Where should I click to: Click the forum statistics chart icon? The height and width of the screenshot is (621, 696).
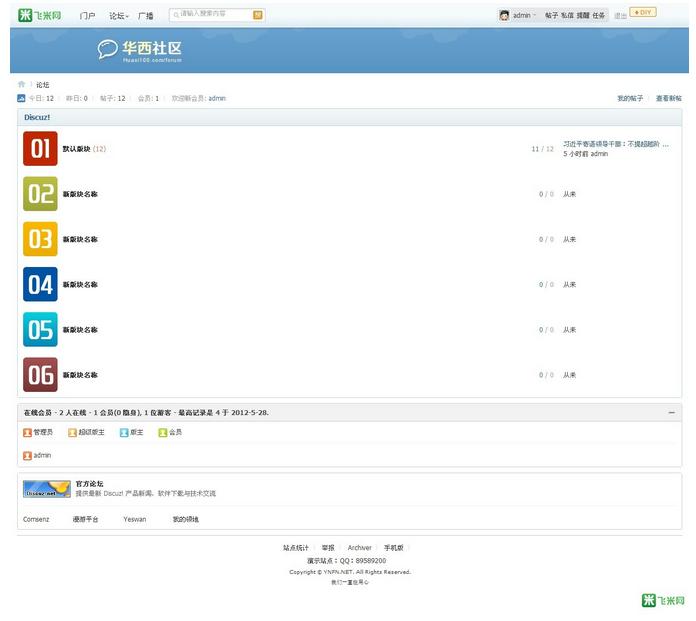pos(21,98)
